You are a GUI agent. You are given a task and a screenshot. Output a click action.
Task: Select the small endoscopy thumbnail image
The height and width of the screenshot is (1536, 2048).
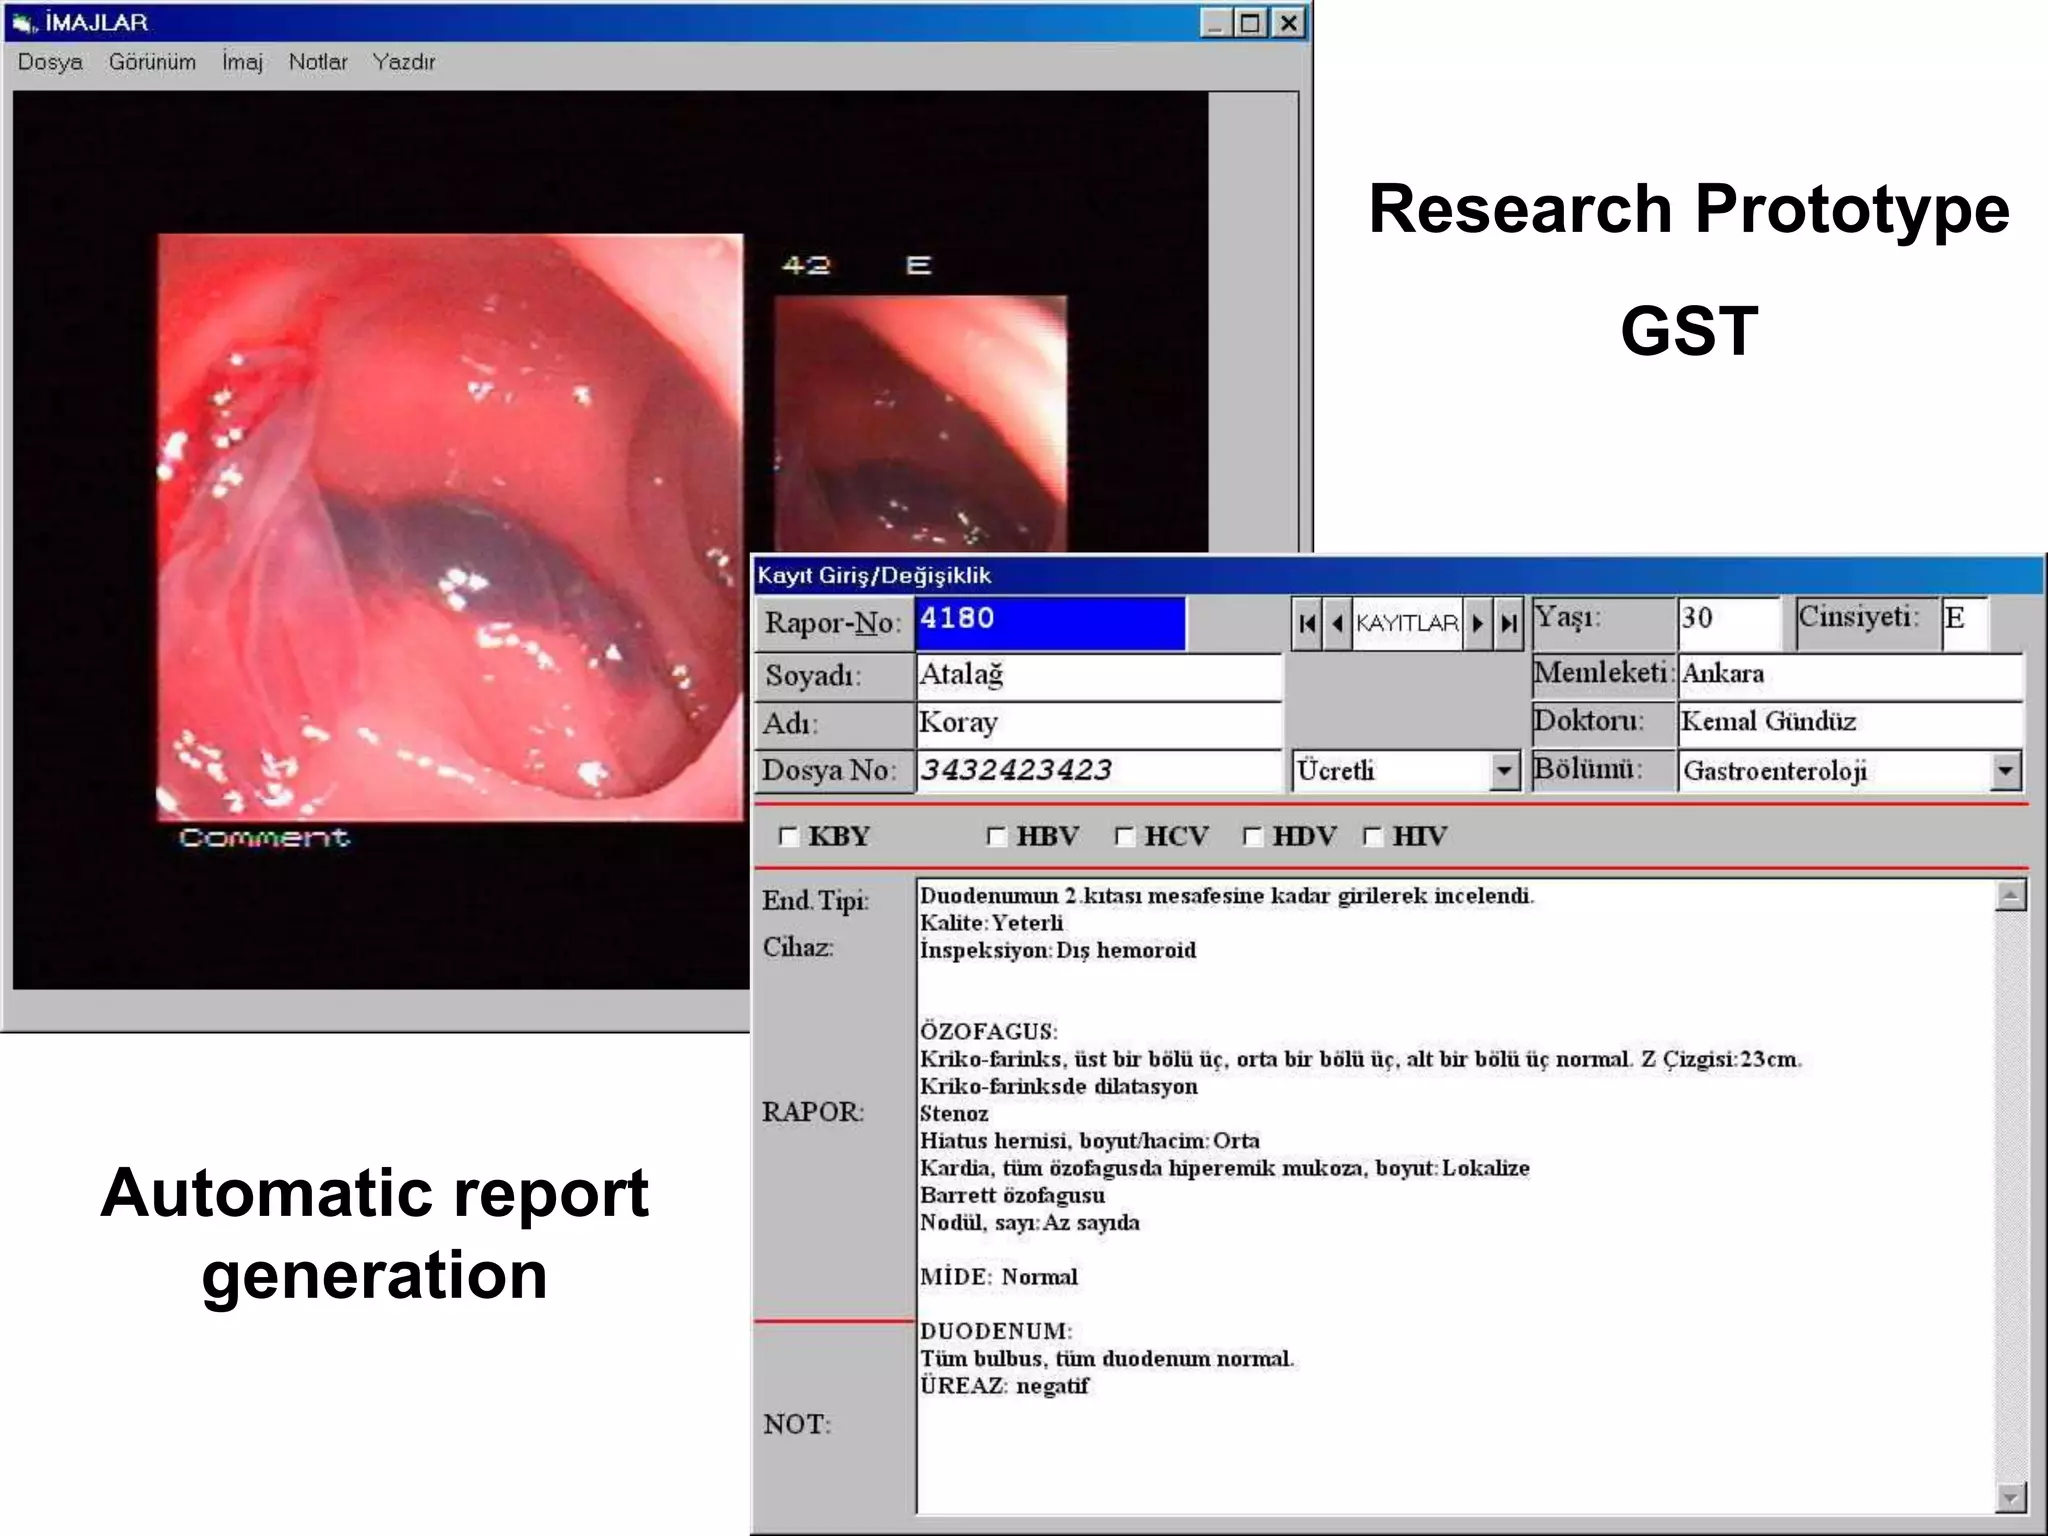pos(920,422)
